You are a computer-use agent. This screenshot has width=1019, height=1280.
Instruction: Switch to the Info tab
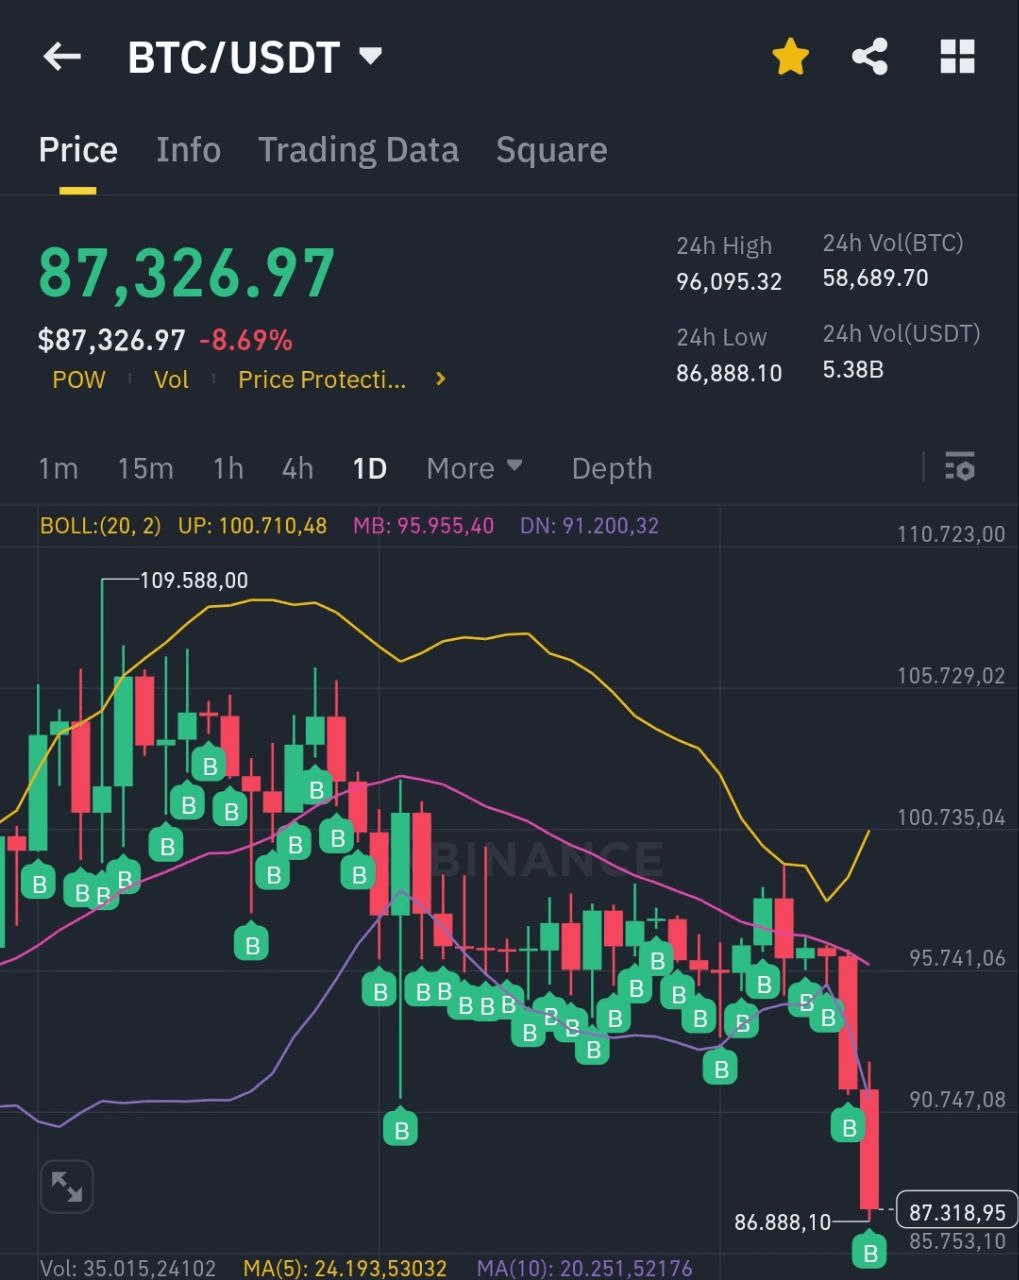(188, 150)
